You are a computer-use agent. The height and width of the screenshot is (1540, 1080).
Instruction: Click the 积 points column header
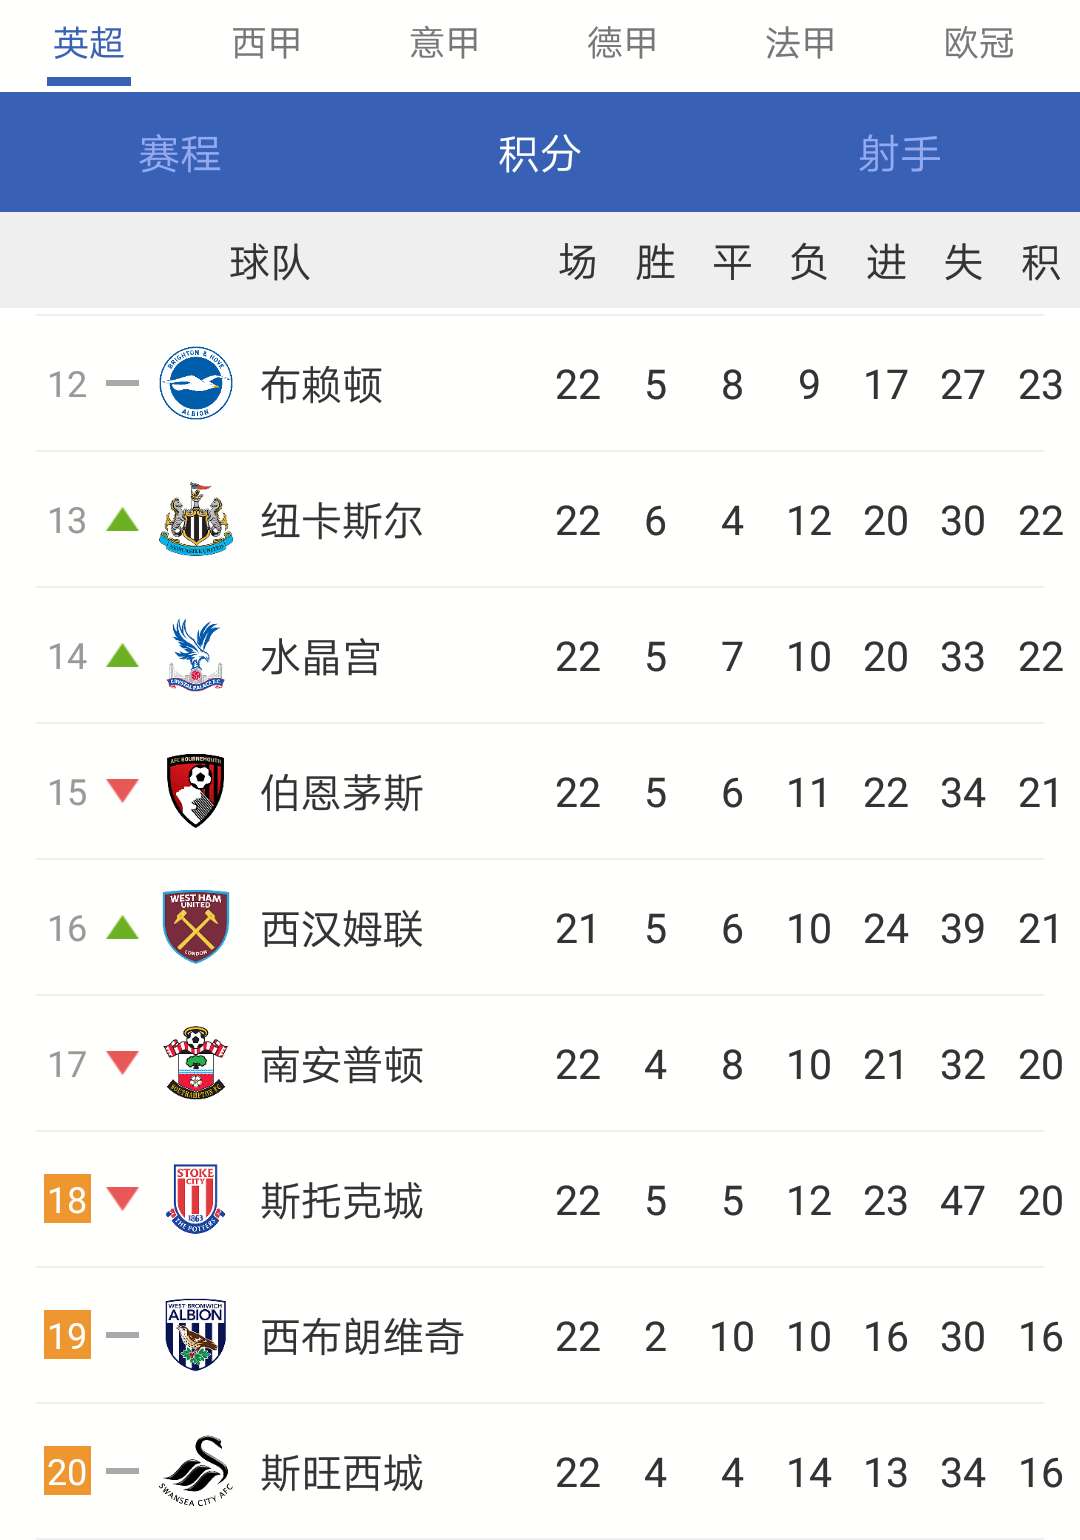pos(1043,262)
